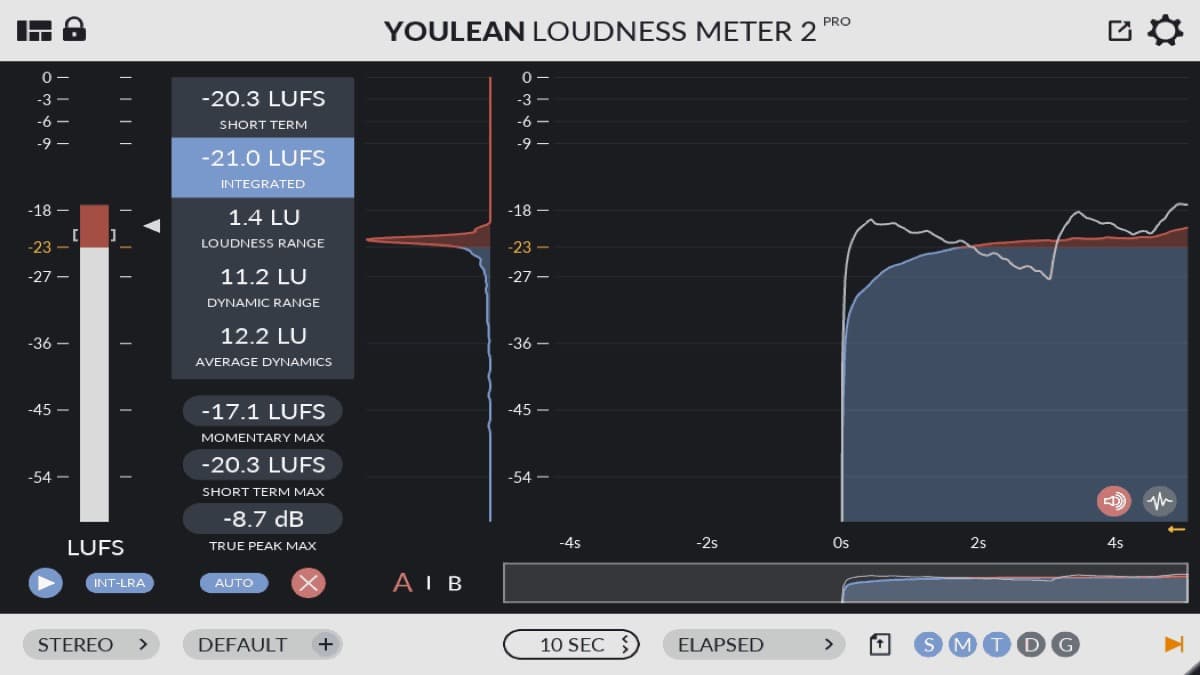Click the Short Term LUFS readout
Image resolution: width=1200 pixels, height=675 pixels.
[x=263, y=108]
